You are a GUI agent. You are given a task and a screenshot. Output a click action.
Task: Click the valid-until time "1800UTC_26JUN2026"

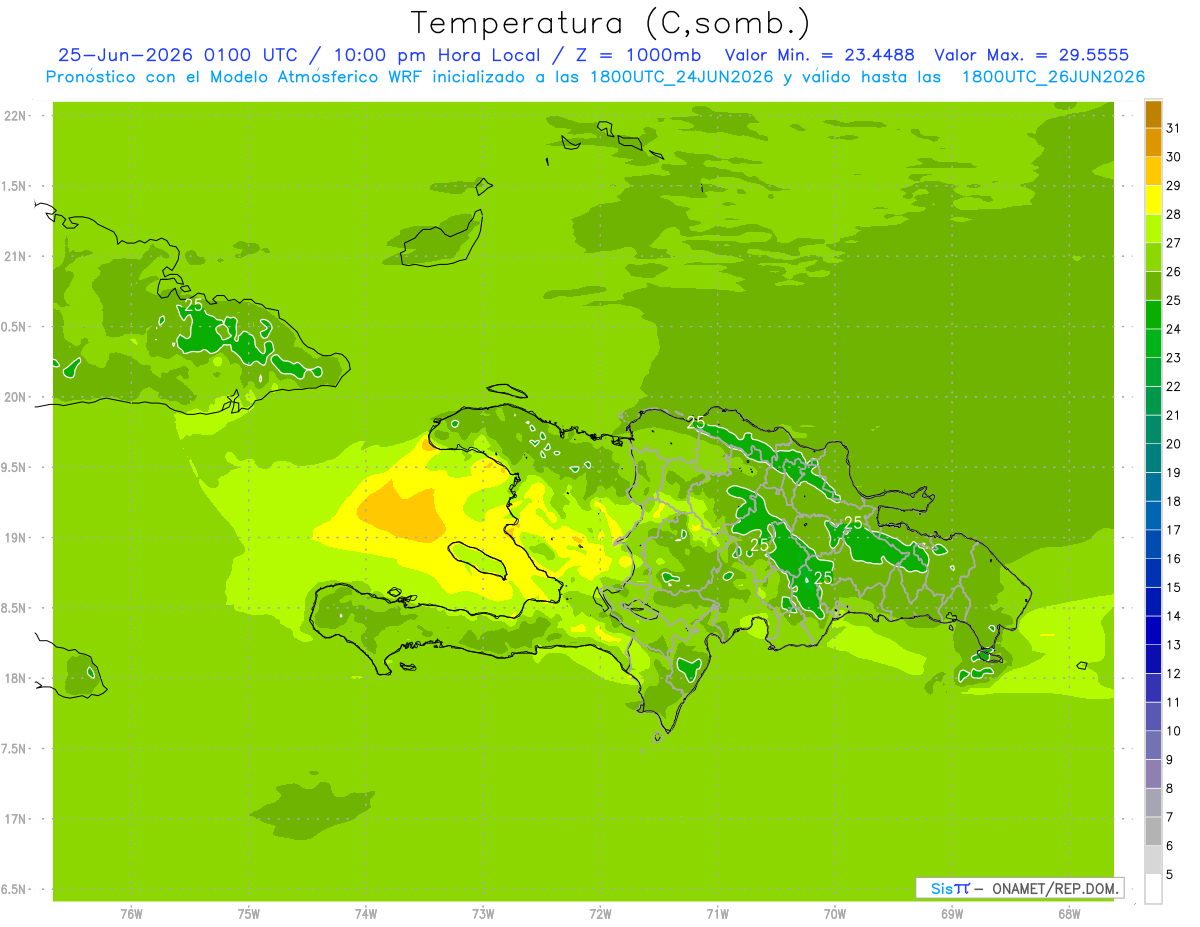click(1053, 77)
